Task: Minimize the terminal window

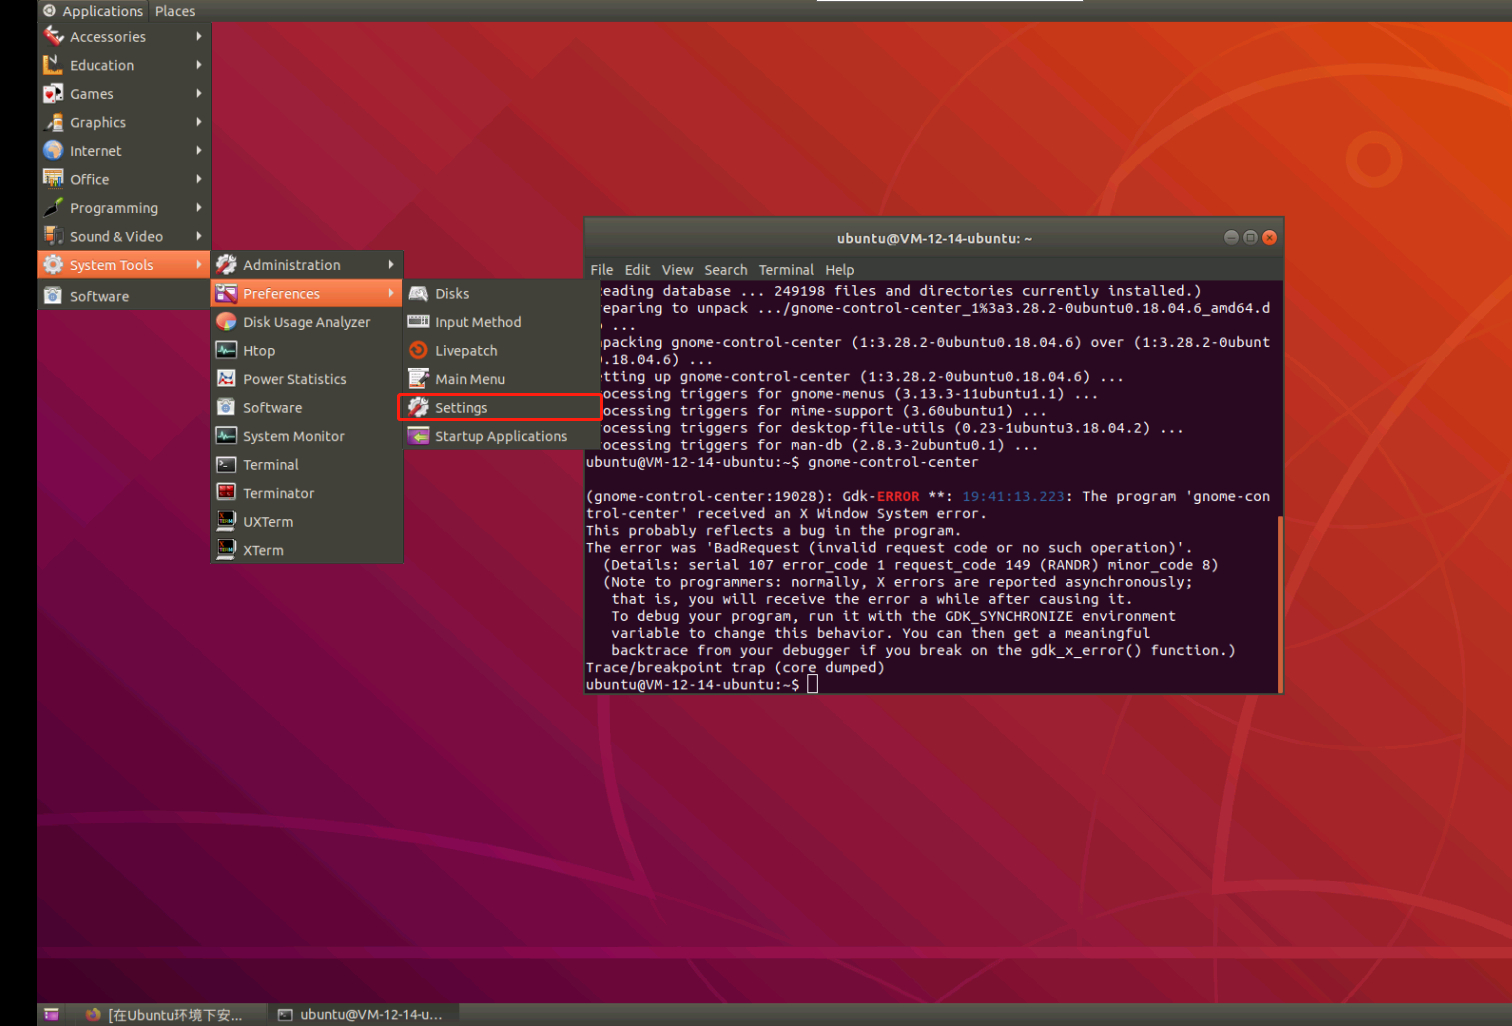Action: [x=1231, y=237]
